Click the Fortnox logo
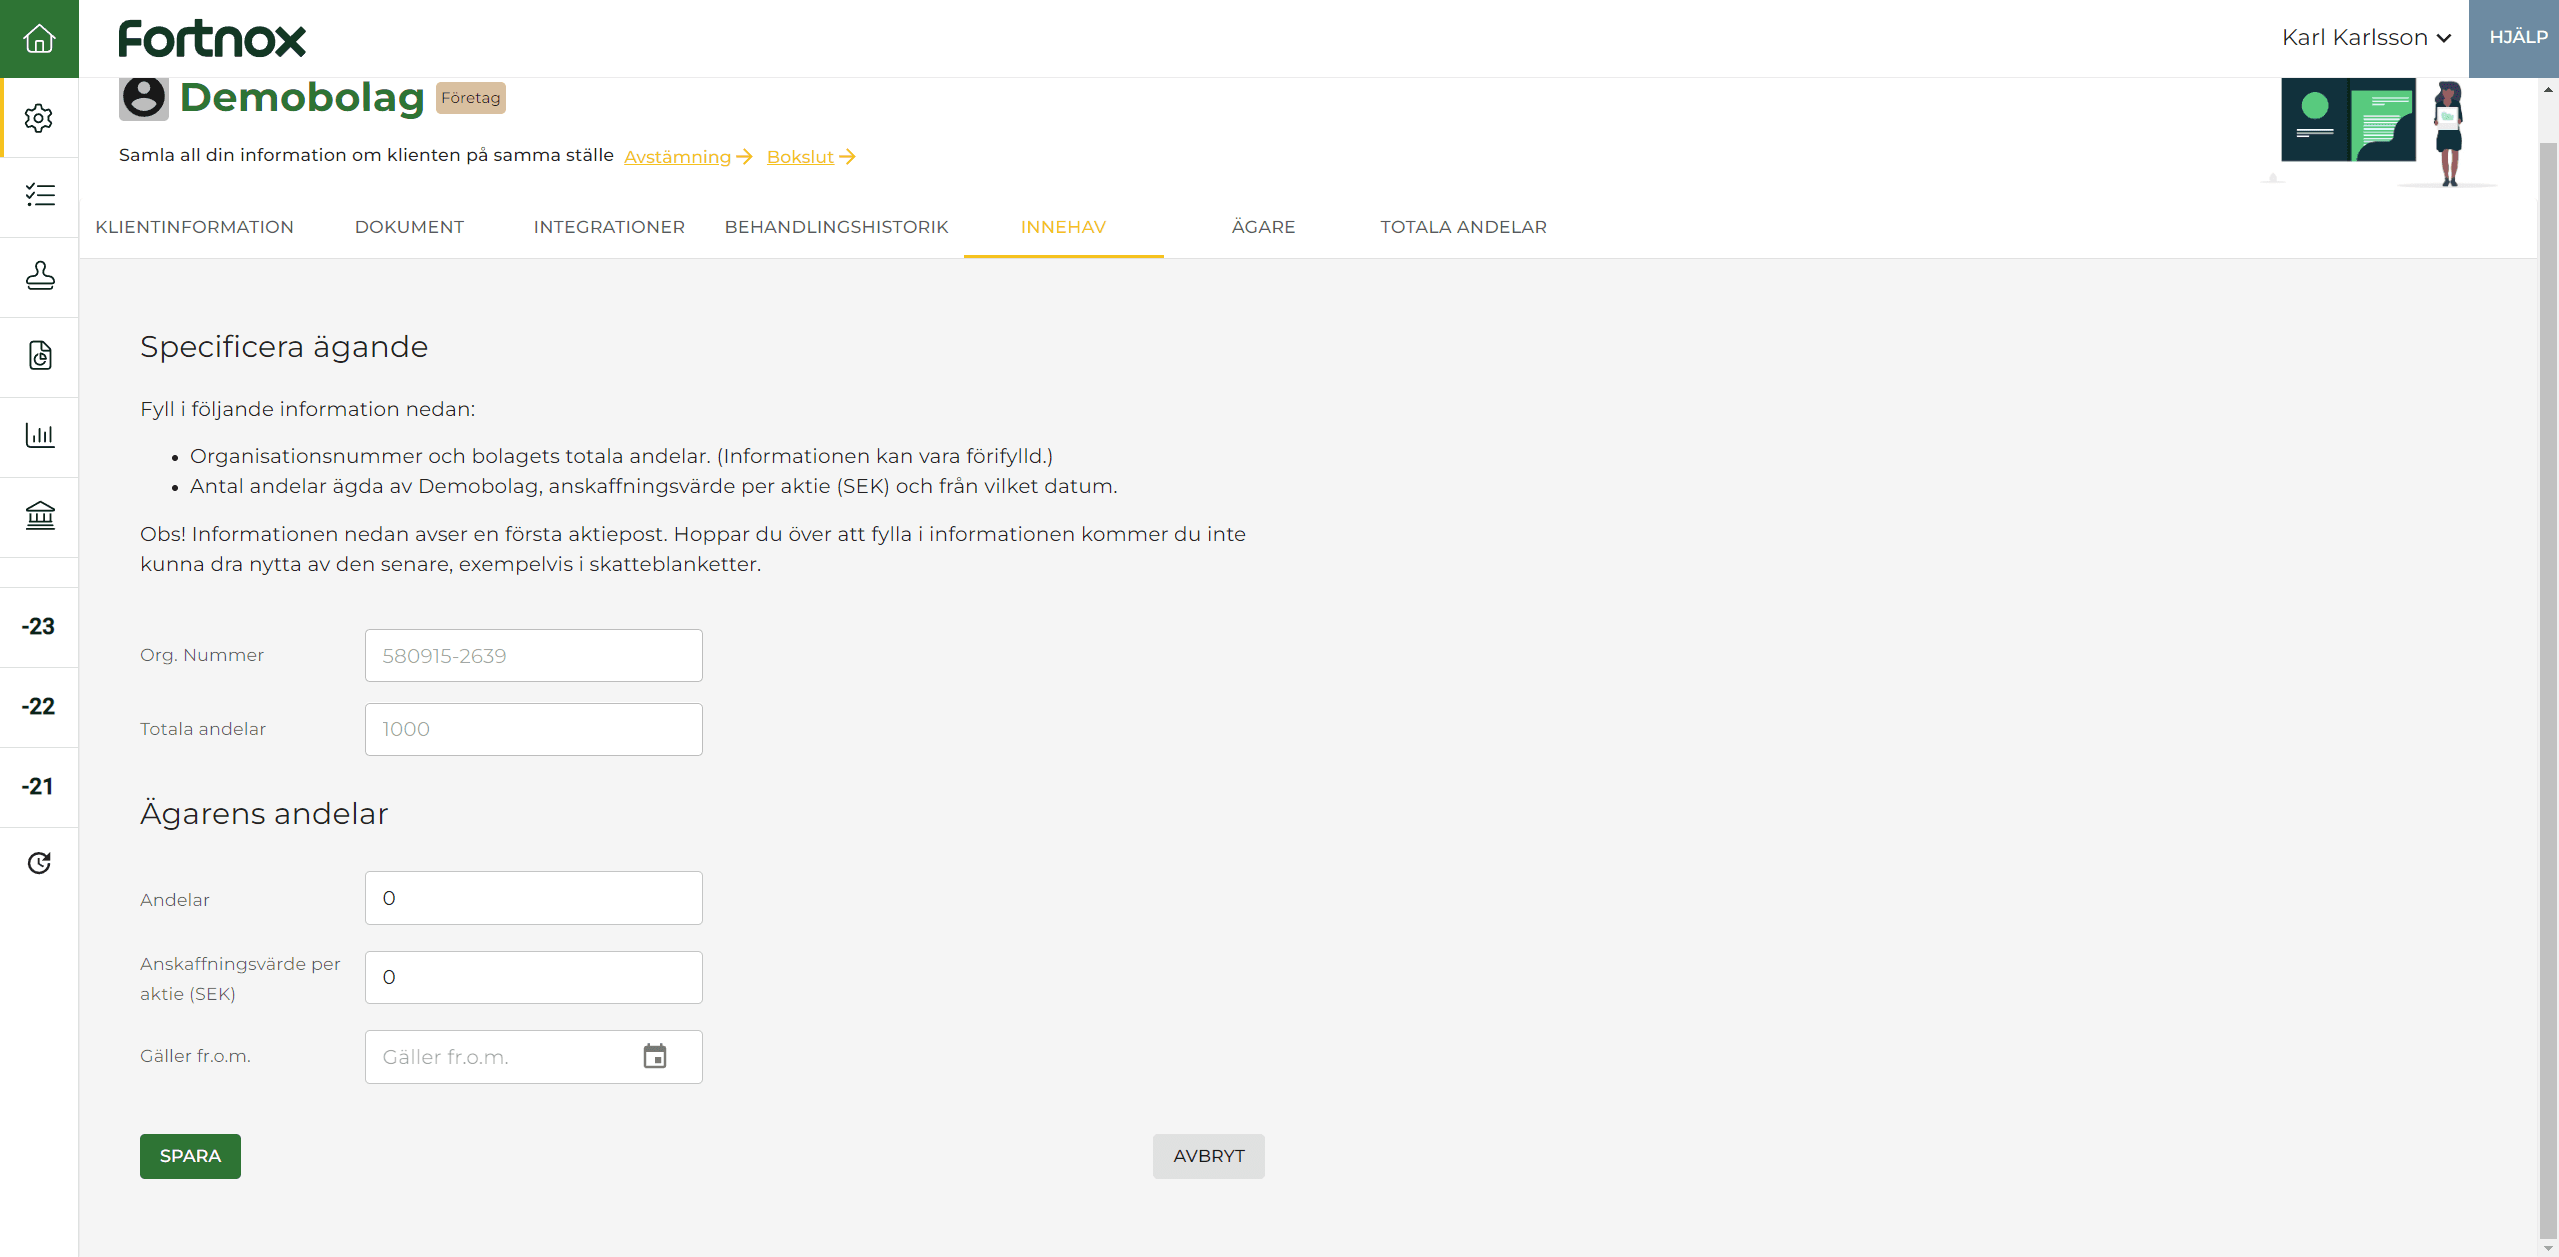Image resolution: width=2559 pixels, height=1257 pixels. click(212, 39)
